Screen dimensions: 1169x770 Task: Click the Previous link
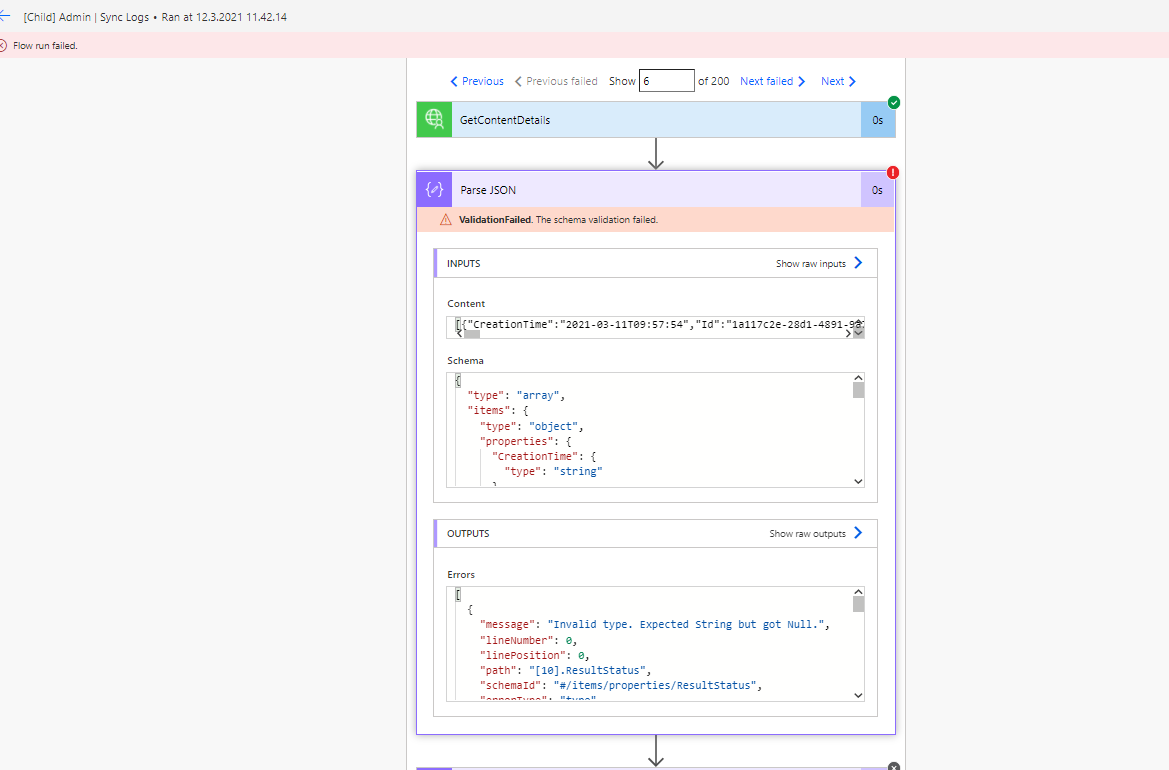476,81
